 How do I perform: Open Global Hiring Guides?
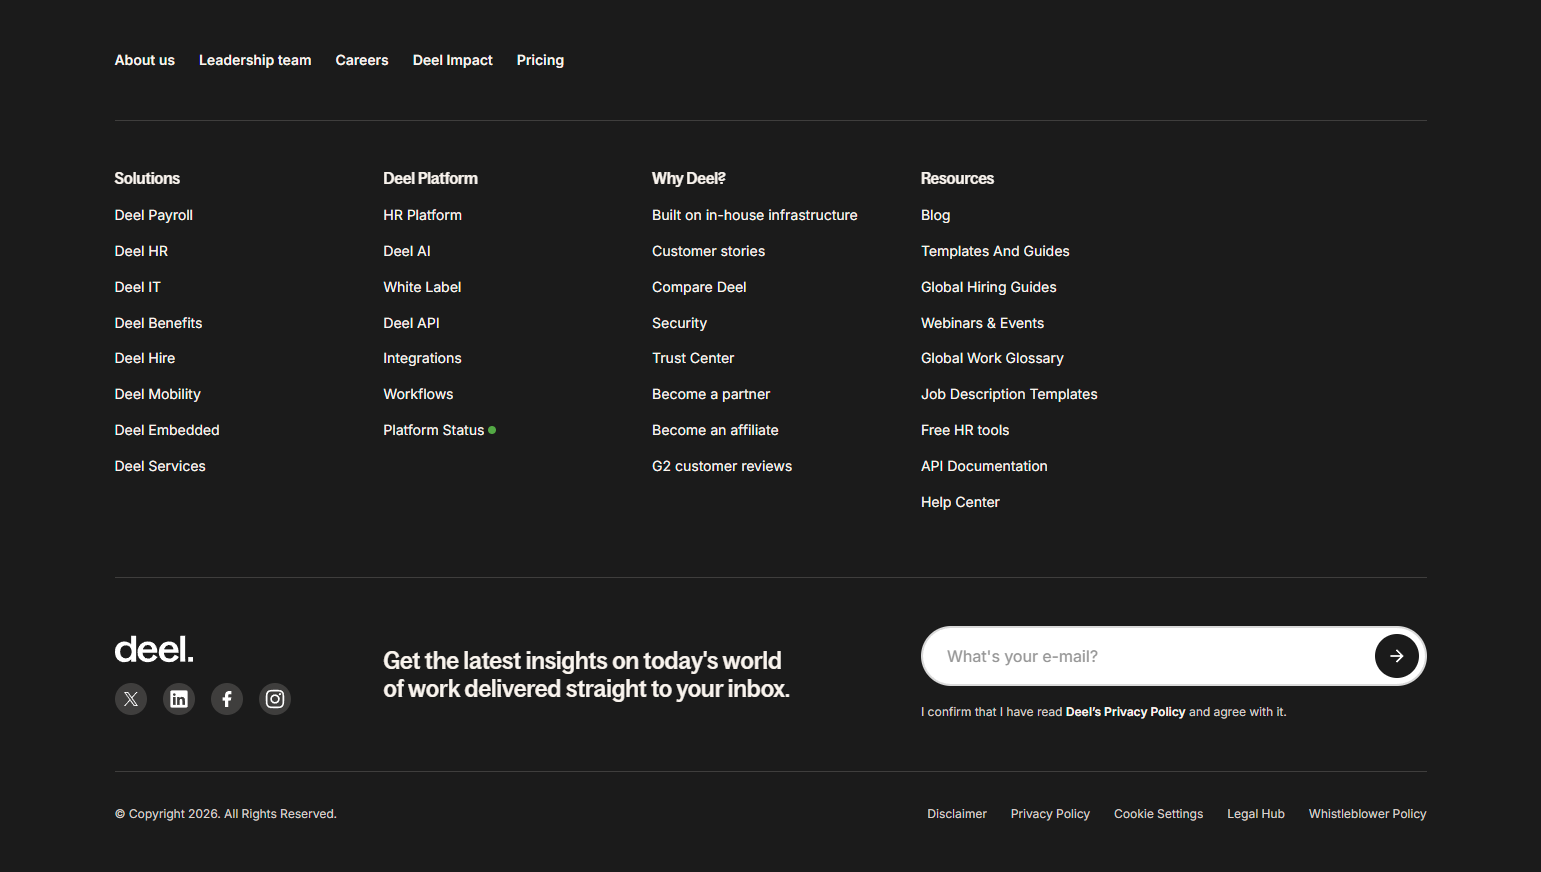click(988, 287)
